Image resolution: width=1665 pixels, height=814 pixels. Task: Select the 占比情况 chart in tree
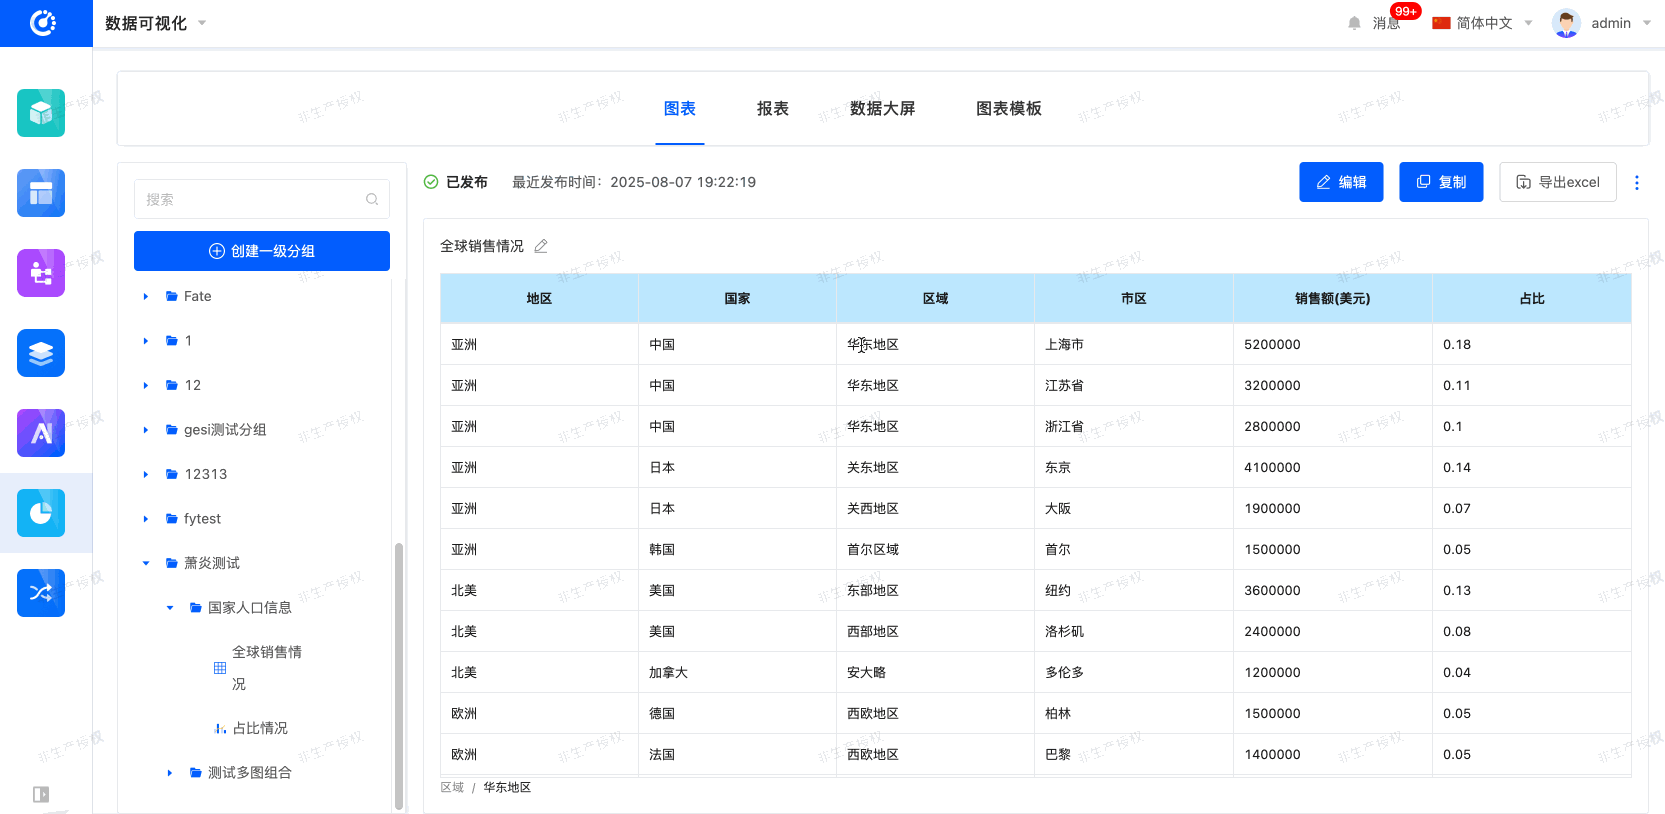pos(260,728)
